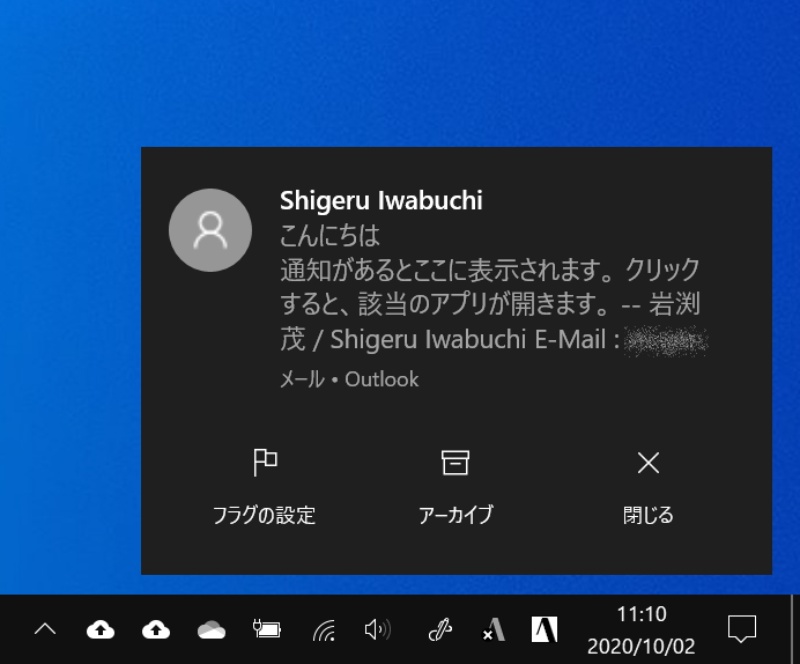Open the Wi-Fi network tray icon
This screenshot has height=664, width=800.
(x=323, y=630)
